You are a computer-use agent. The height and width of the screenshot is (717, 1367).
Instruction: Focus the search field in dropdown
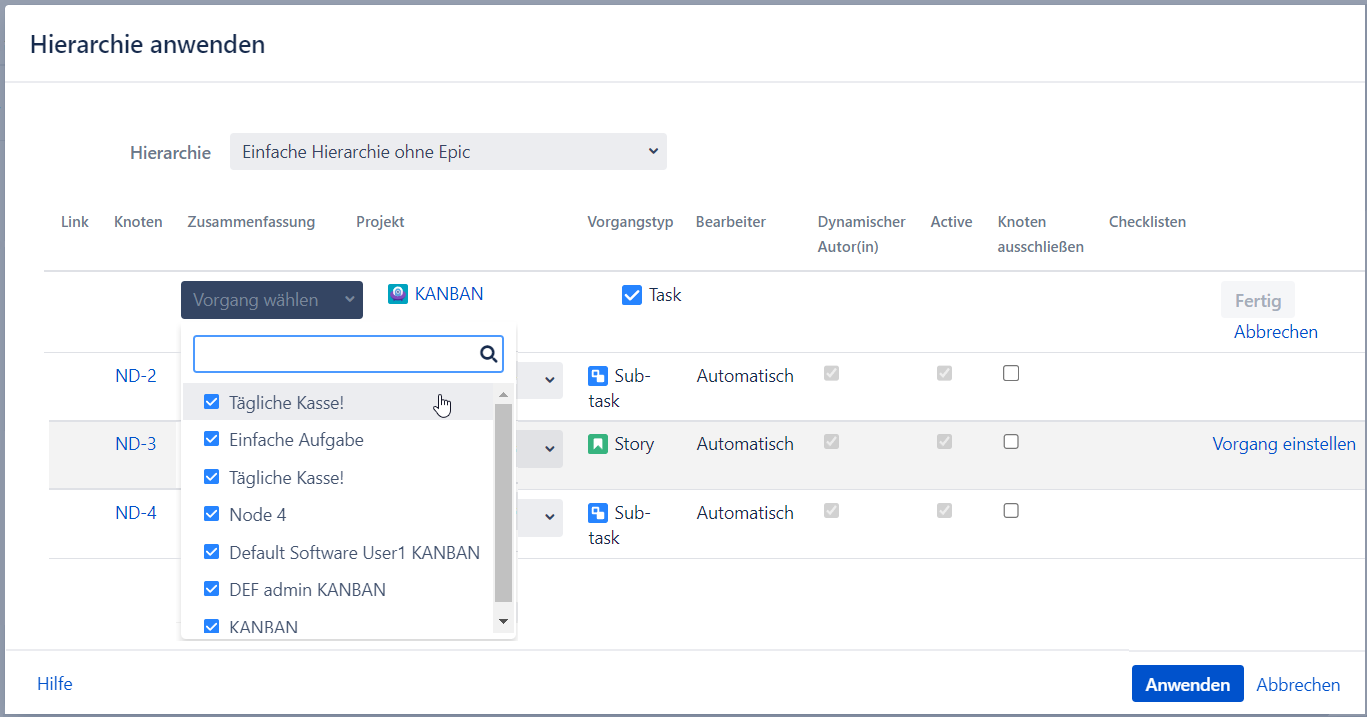tap(335, 354)
